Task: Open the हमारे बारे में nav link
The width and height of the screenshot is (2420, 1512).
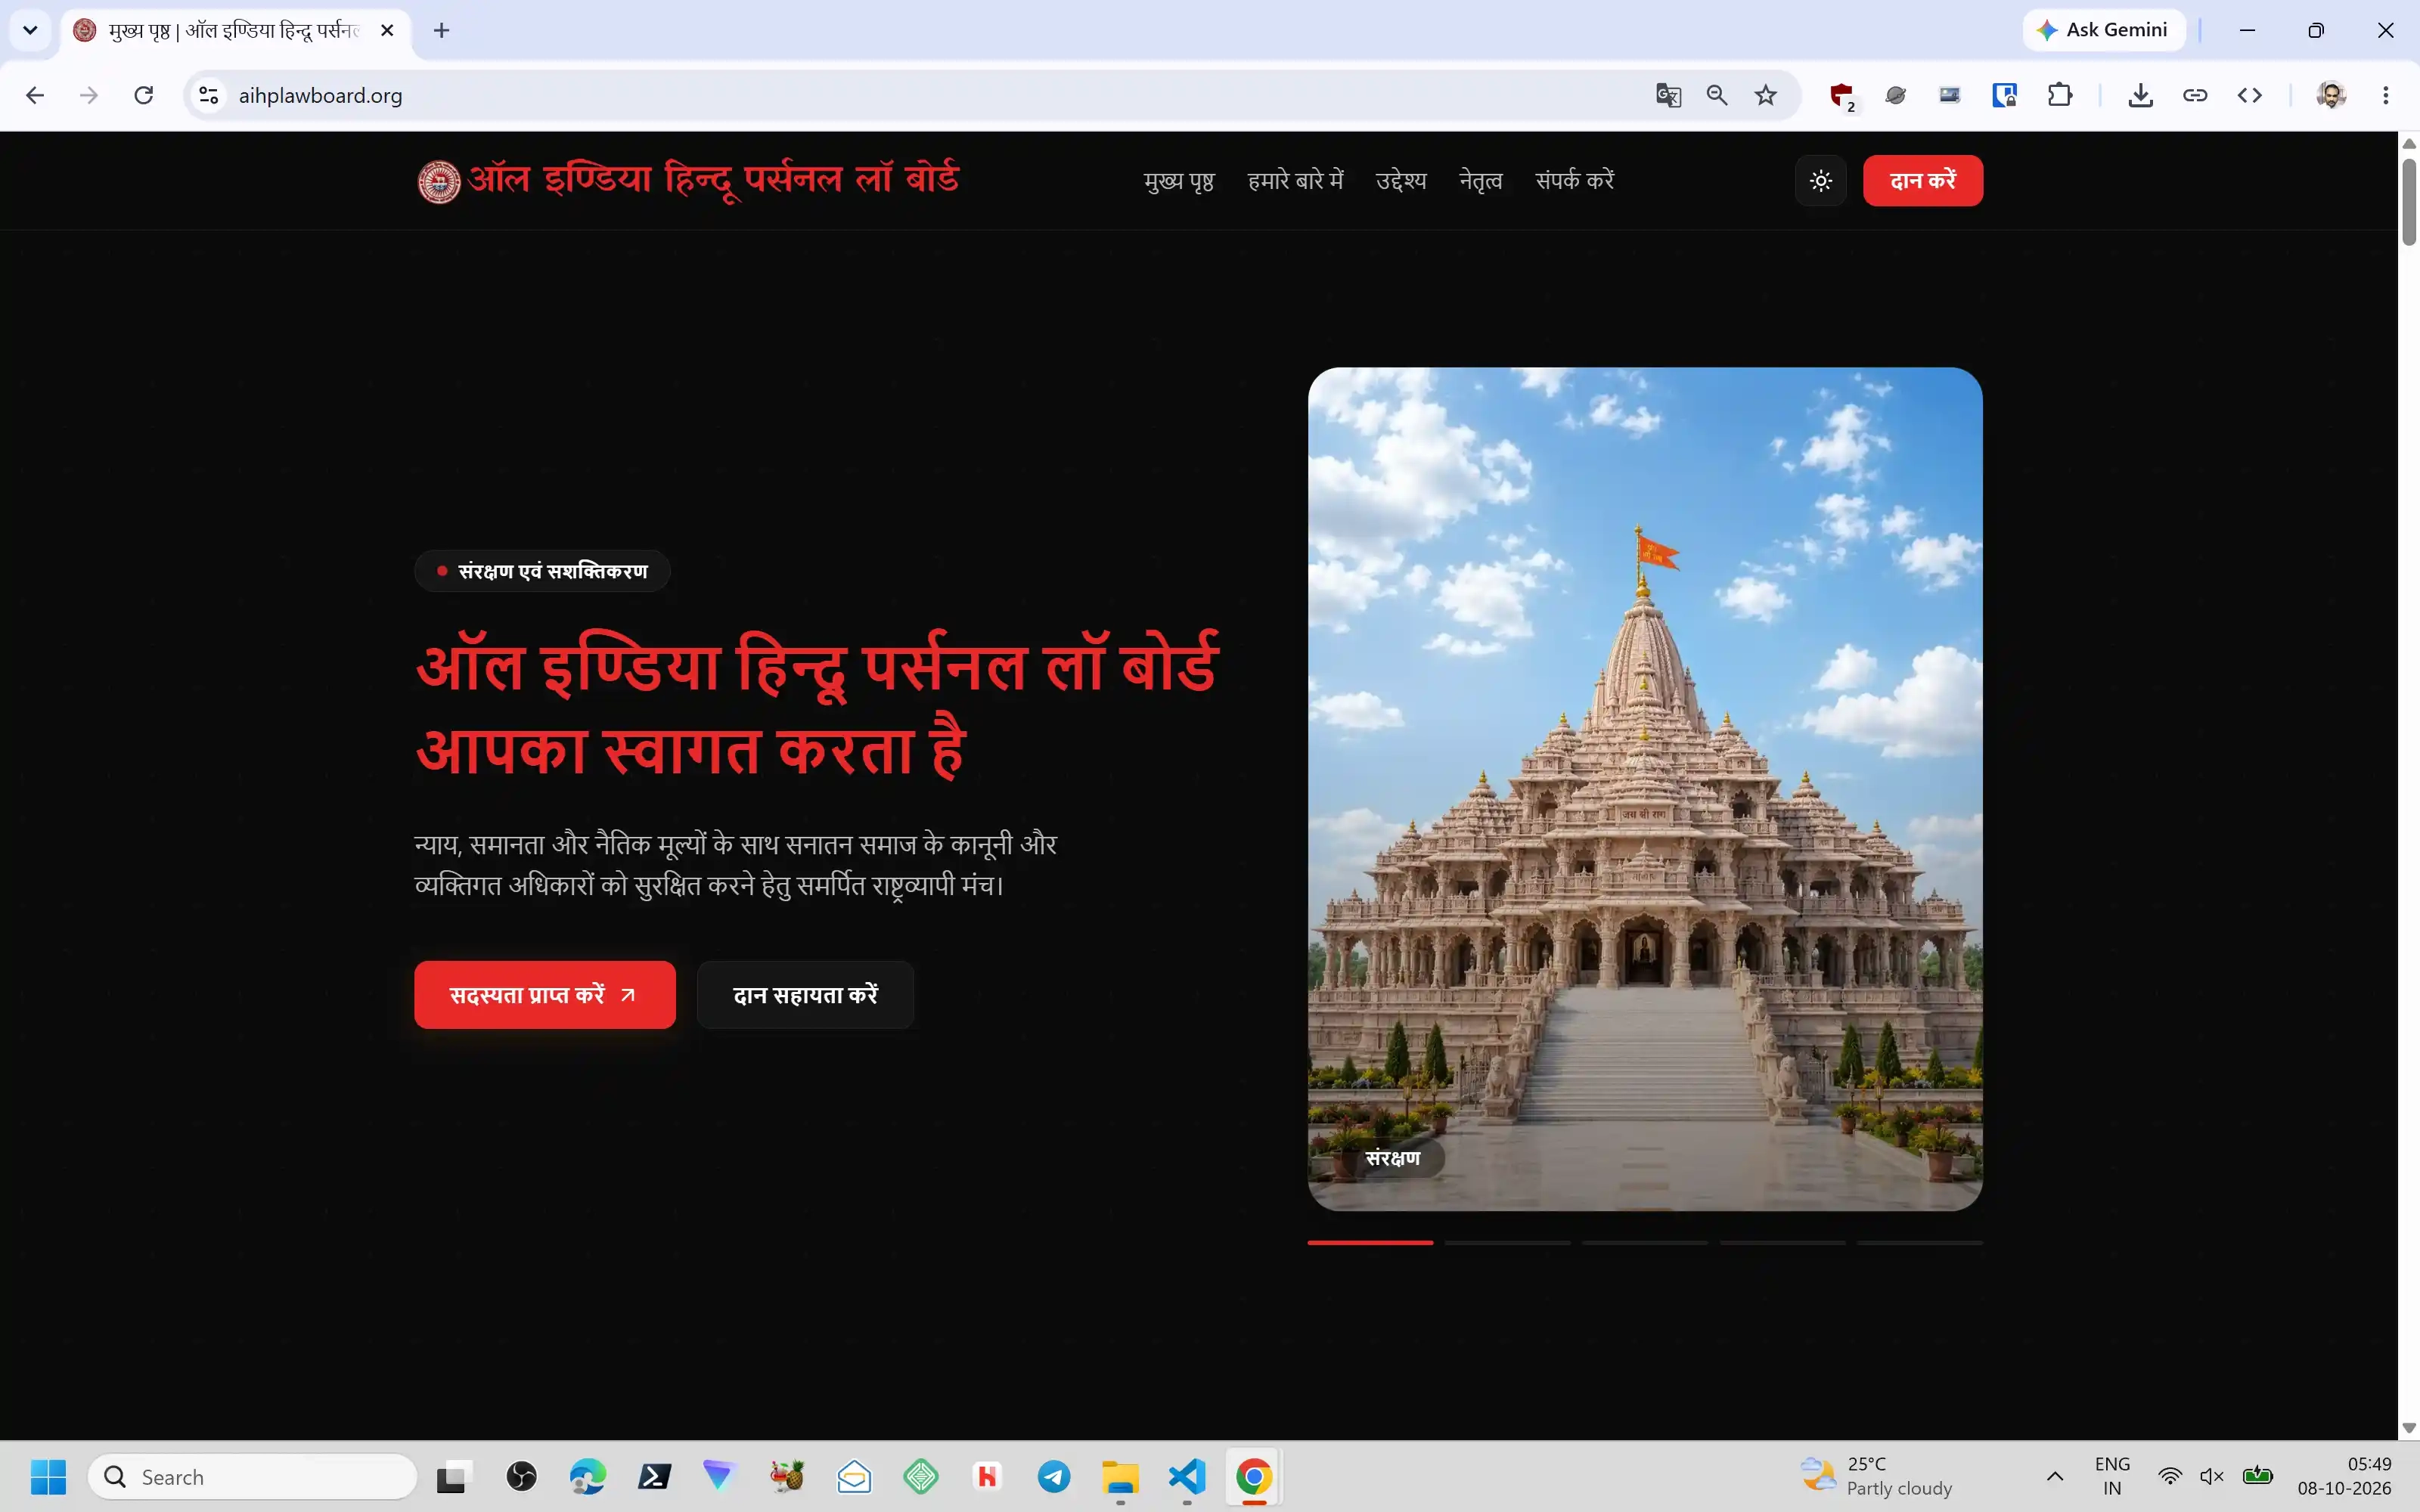Action: tap(1295, 181)
